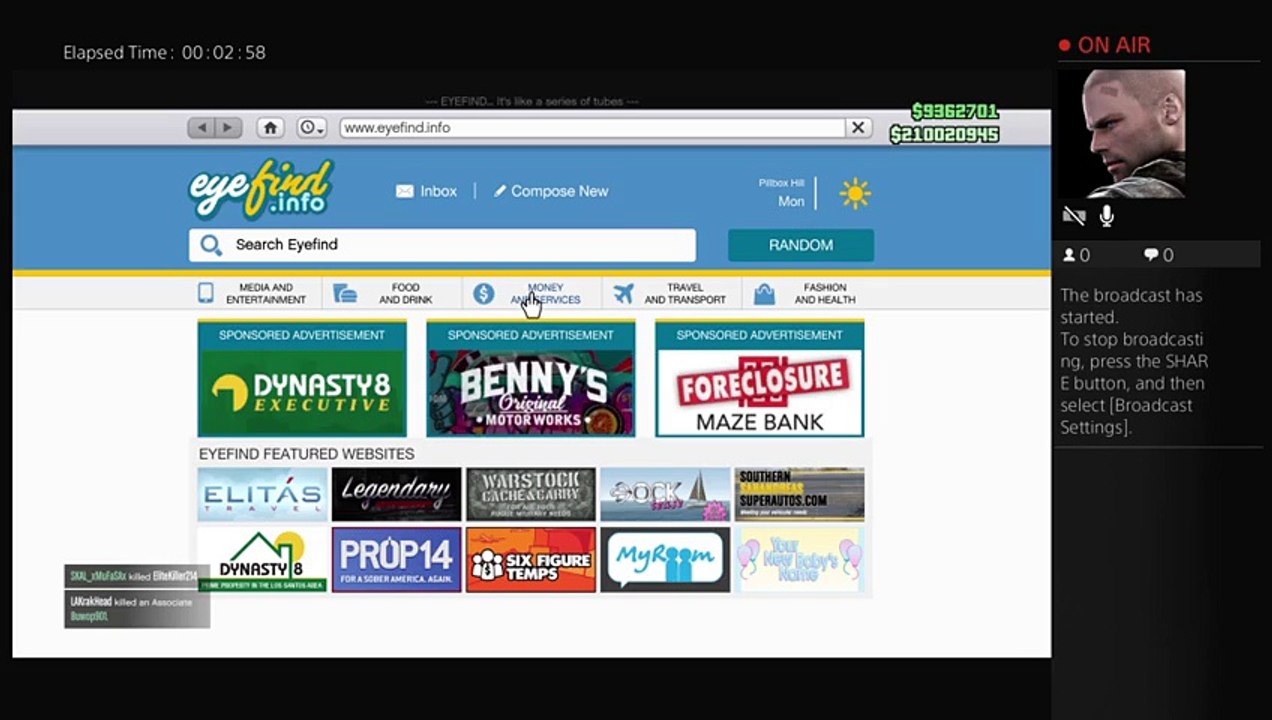Click the Compose New pencil icon

tap(500, 191)
